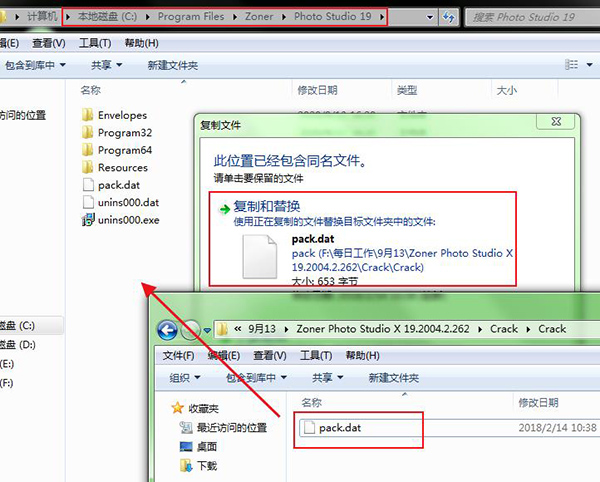Sort by 名称 column in main window
This screenshot has height=482, width=600.
click(x=91, y=90)
